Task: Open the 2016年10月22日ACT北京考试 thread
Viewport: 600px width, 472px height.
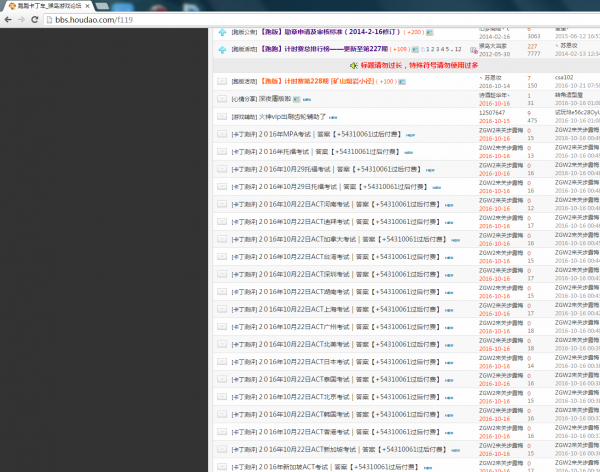Action: [349, 397]
